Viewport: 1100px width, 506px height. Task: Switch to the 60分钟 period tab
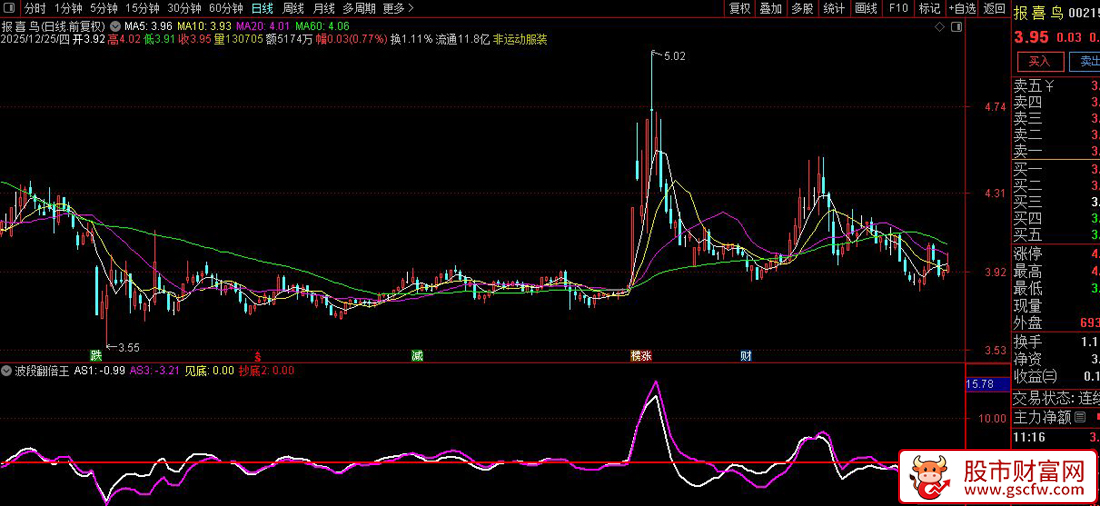[225, 8]
